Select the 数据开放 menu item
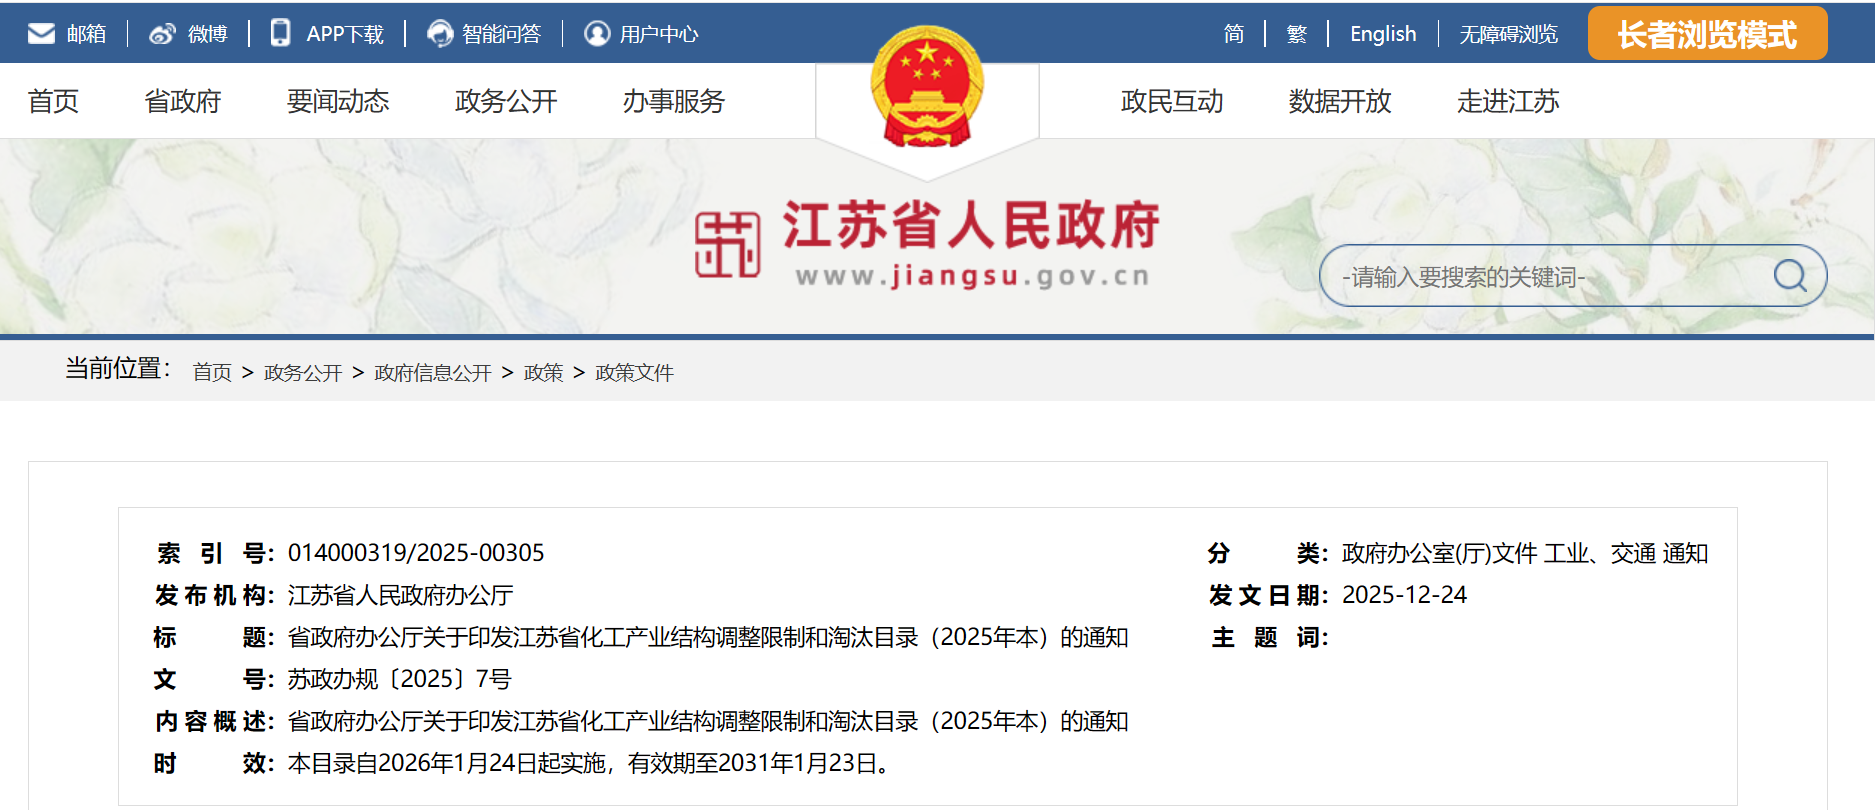1875x810 pixels. (x=1340, y=101)
